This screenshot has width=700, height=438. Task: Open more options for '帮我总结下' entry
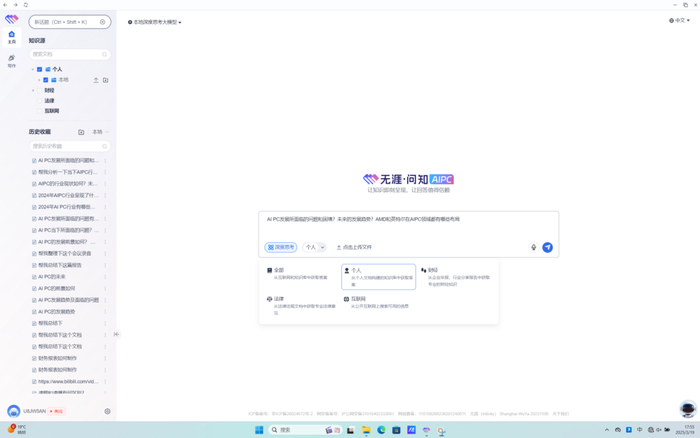(105, 323)
